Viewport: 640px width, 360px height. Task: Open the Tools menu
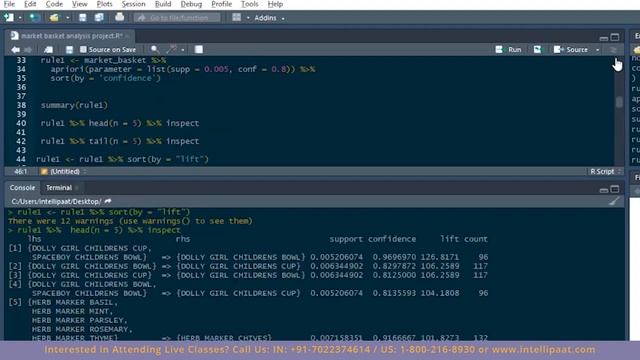click(249, 4)
